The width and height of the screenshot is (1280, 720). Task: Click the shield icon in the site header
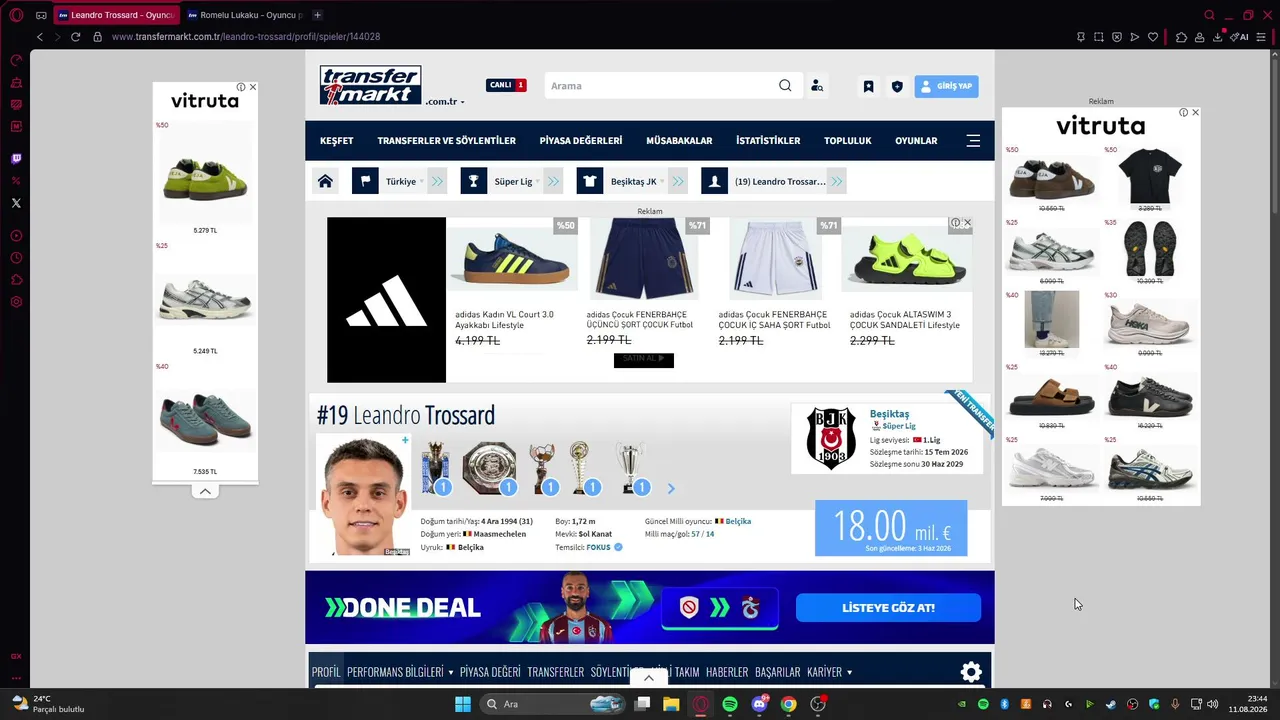point(897,87)
